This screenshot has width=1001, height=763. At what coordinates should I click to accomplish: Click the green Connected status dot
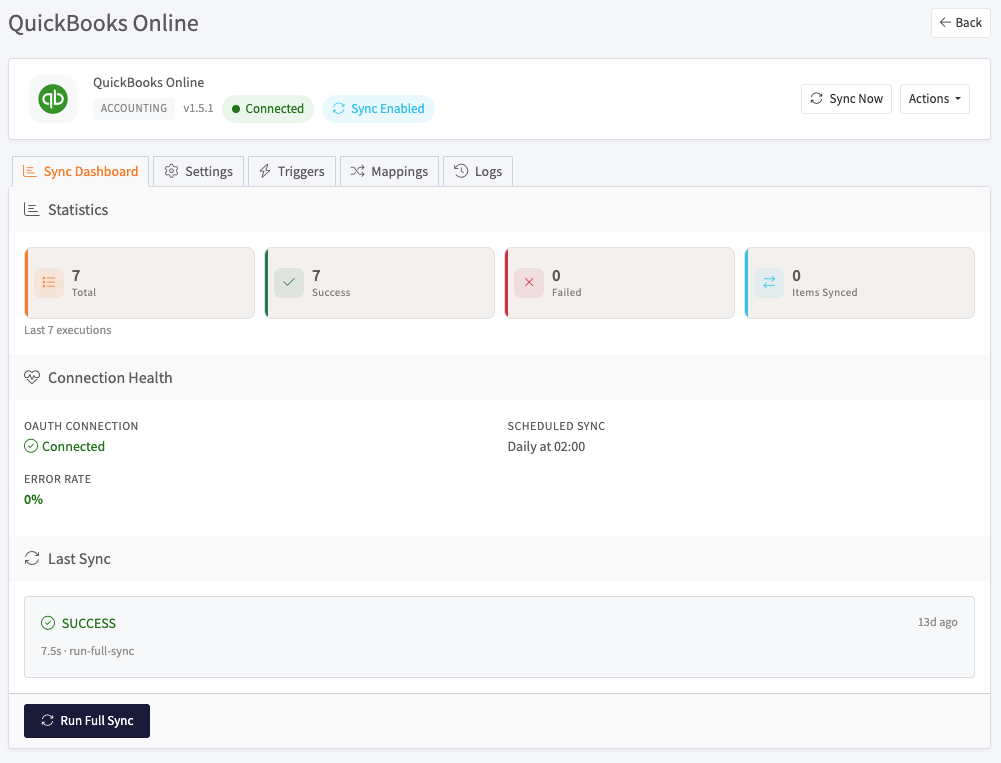tap(236, 109)
